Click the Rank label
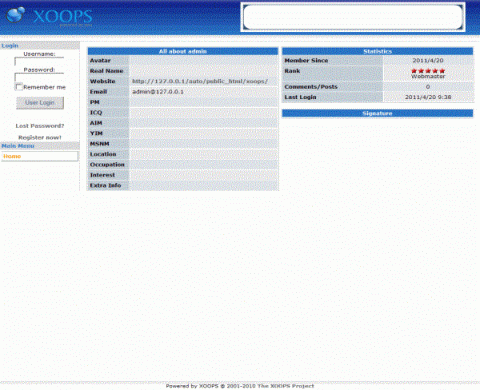 point(292,71)
